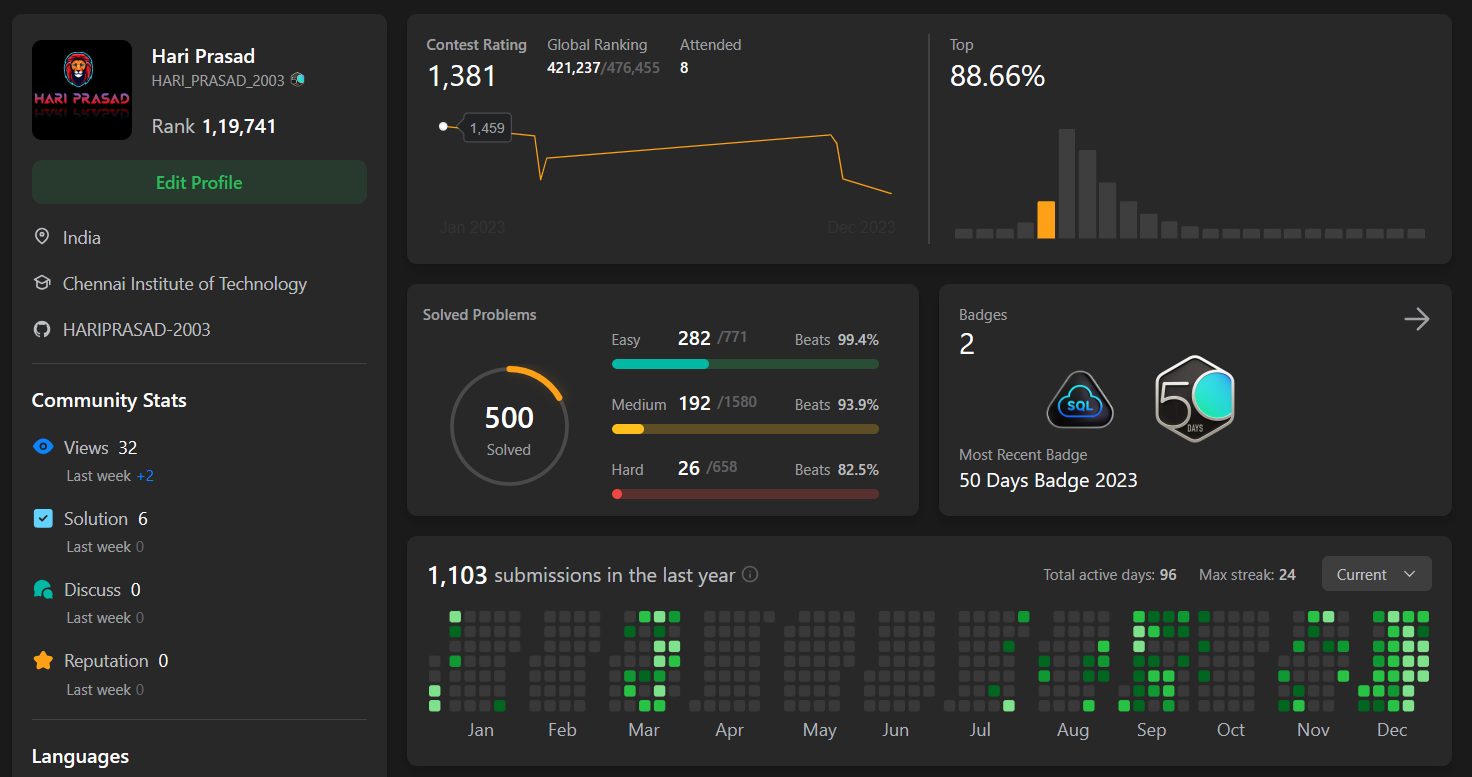The width and height of the screenshot is (1472, 777).
Task: Click the Edit Profile button
Action: (199, 182)
